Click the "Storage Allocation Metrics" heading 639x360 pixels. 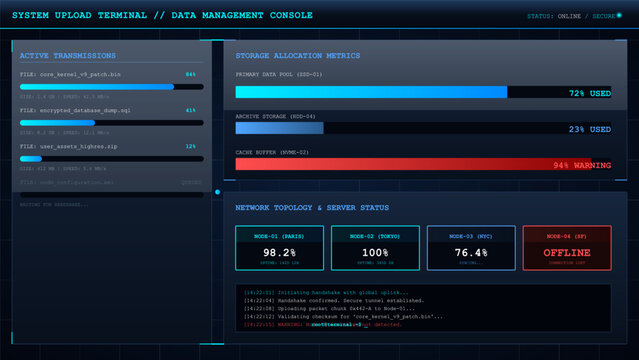tap(298, 55)
